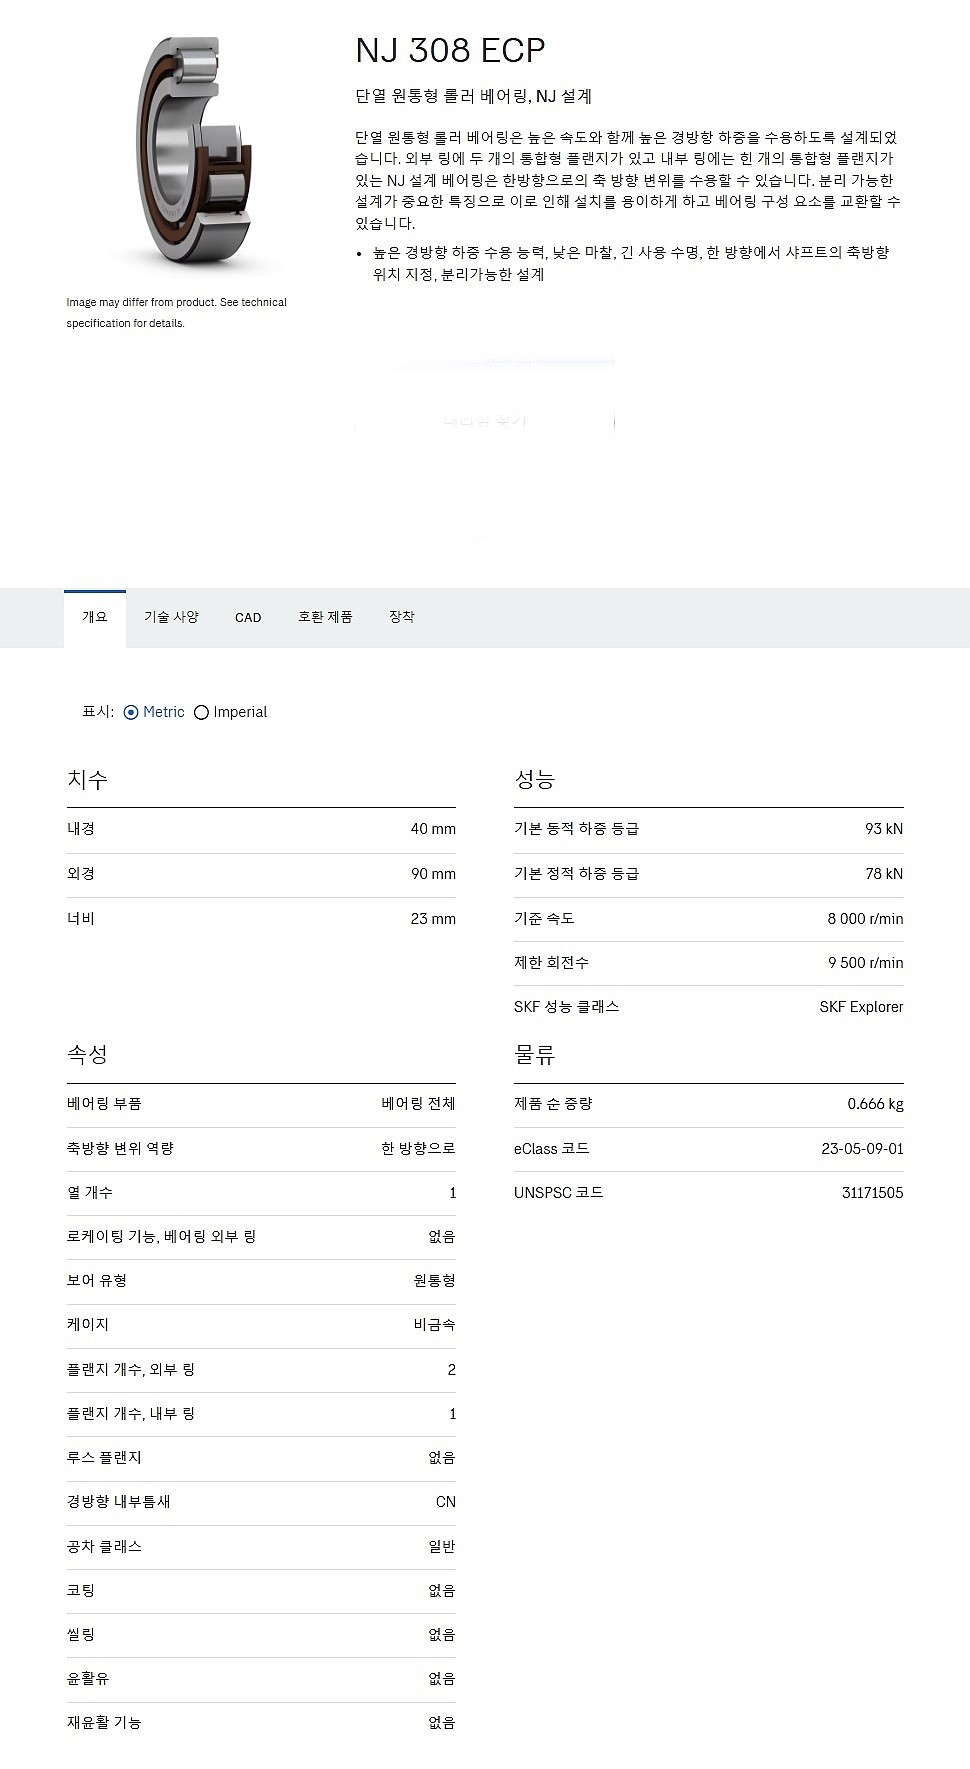Click the 물류 section heading

point(534,1055)
